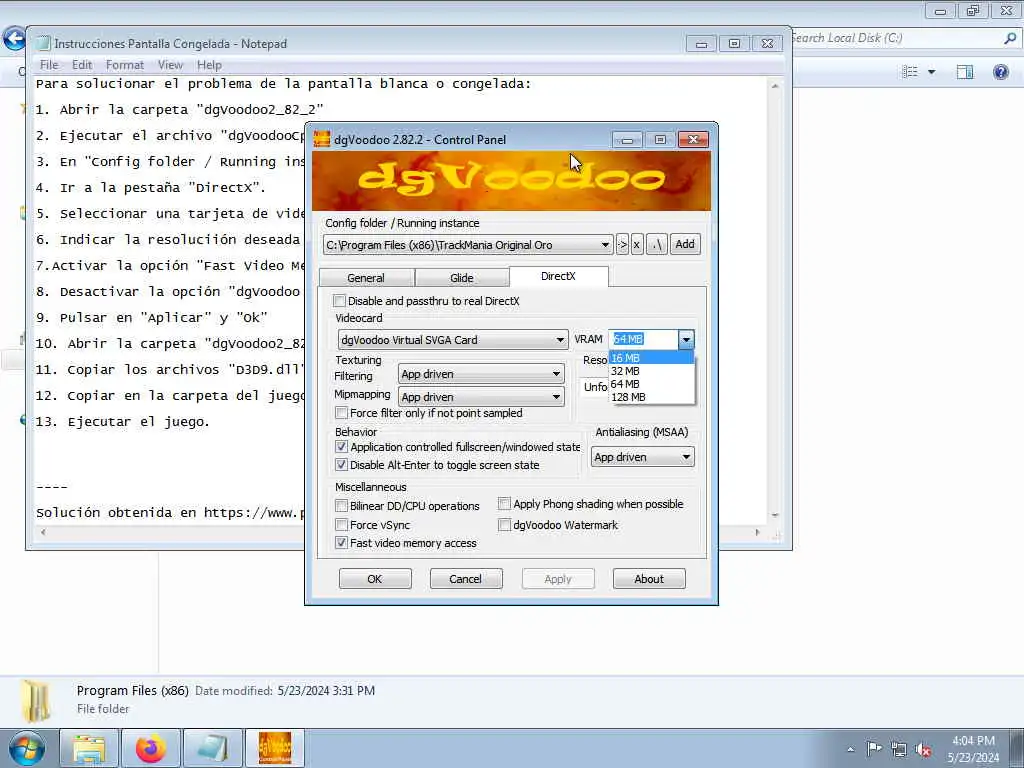Click the dgVoodoo title bar app icon
The width and height of the screenshot is (1024, 768).
[x=321, y=139]
